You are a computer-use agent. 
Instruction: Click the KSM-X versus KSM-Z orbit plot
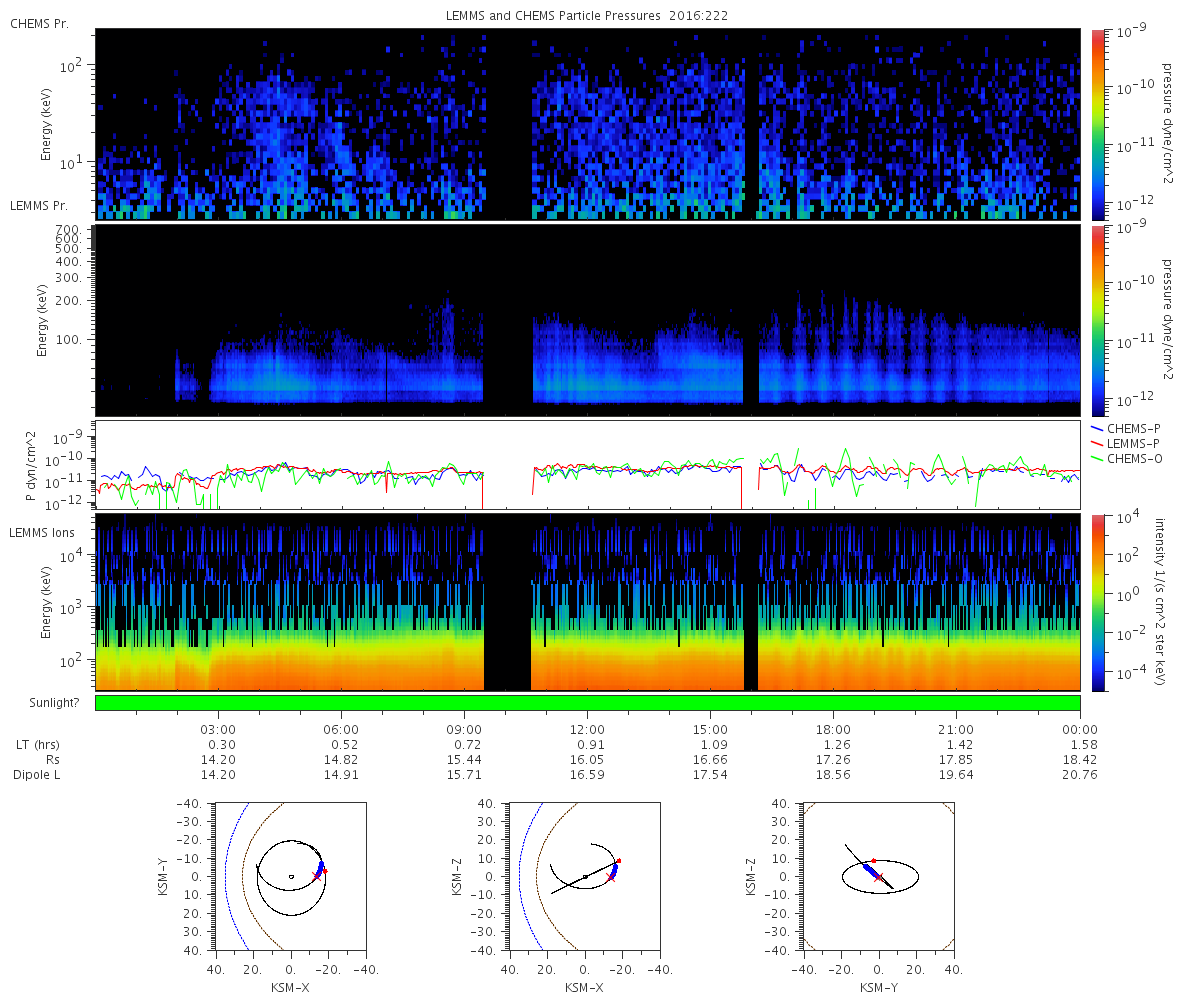[x=584, y=876]
